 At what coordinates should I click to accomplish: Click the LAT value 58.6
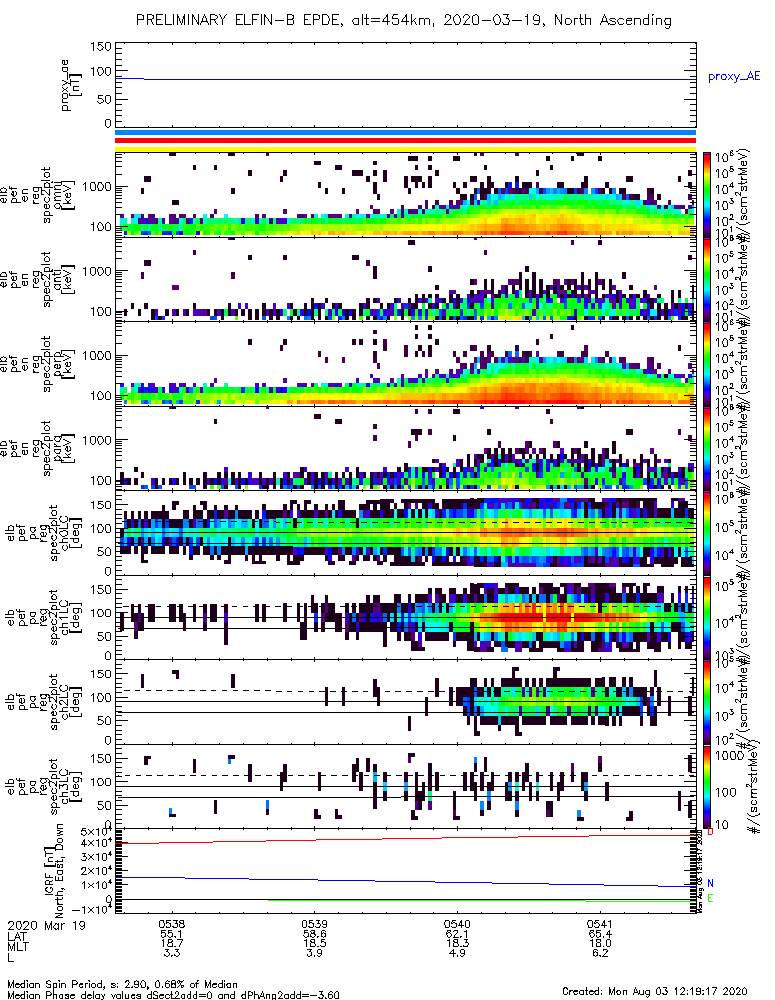point(314,934)
